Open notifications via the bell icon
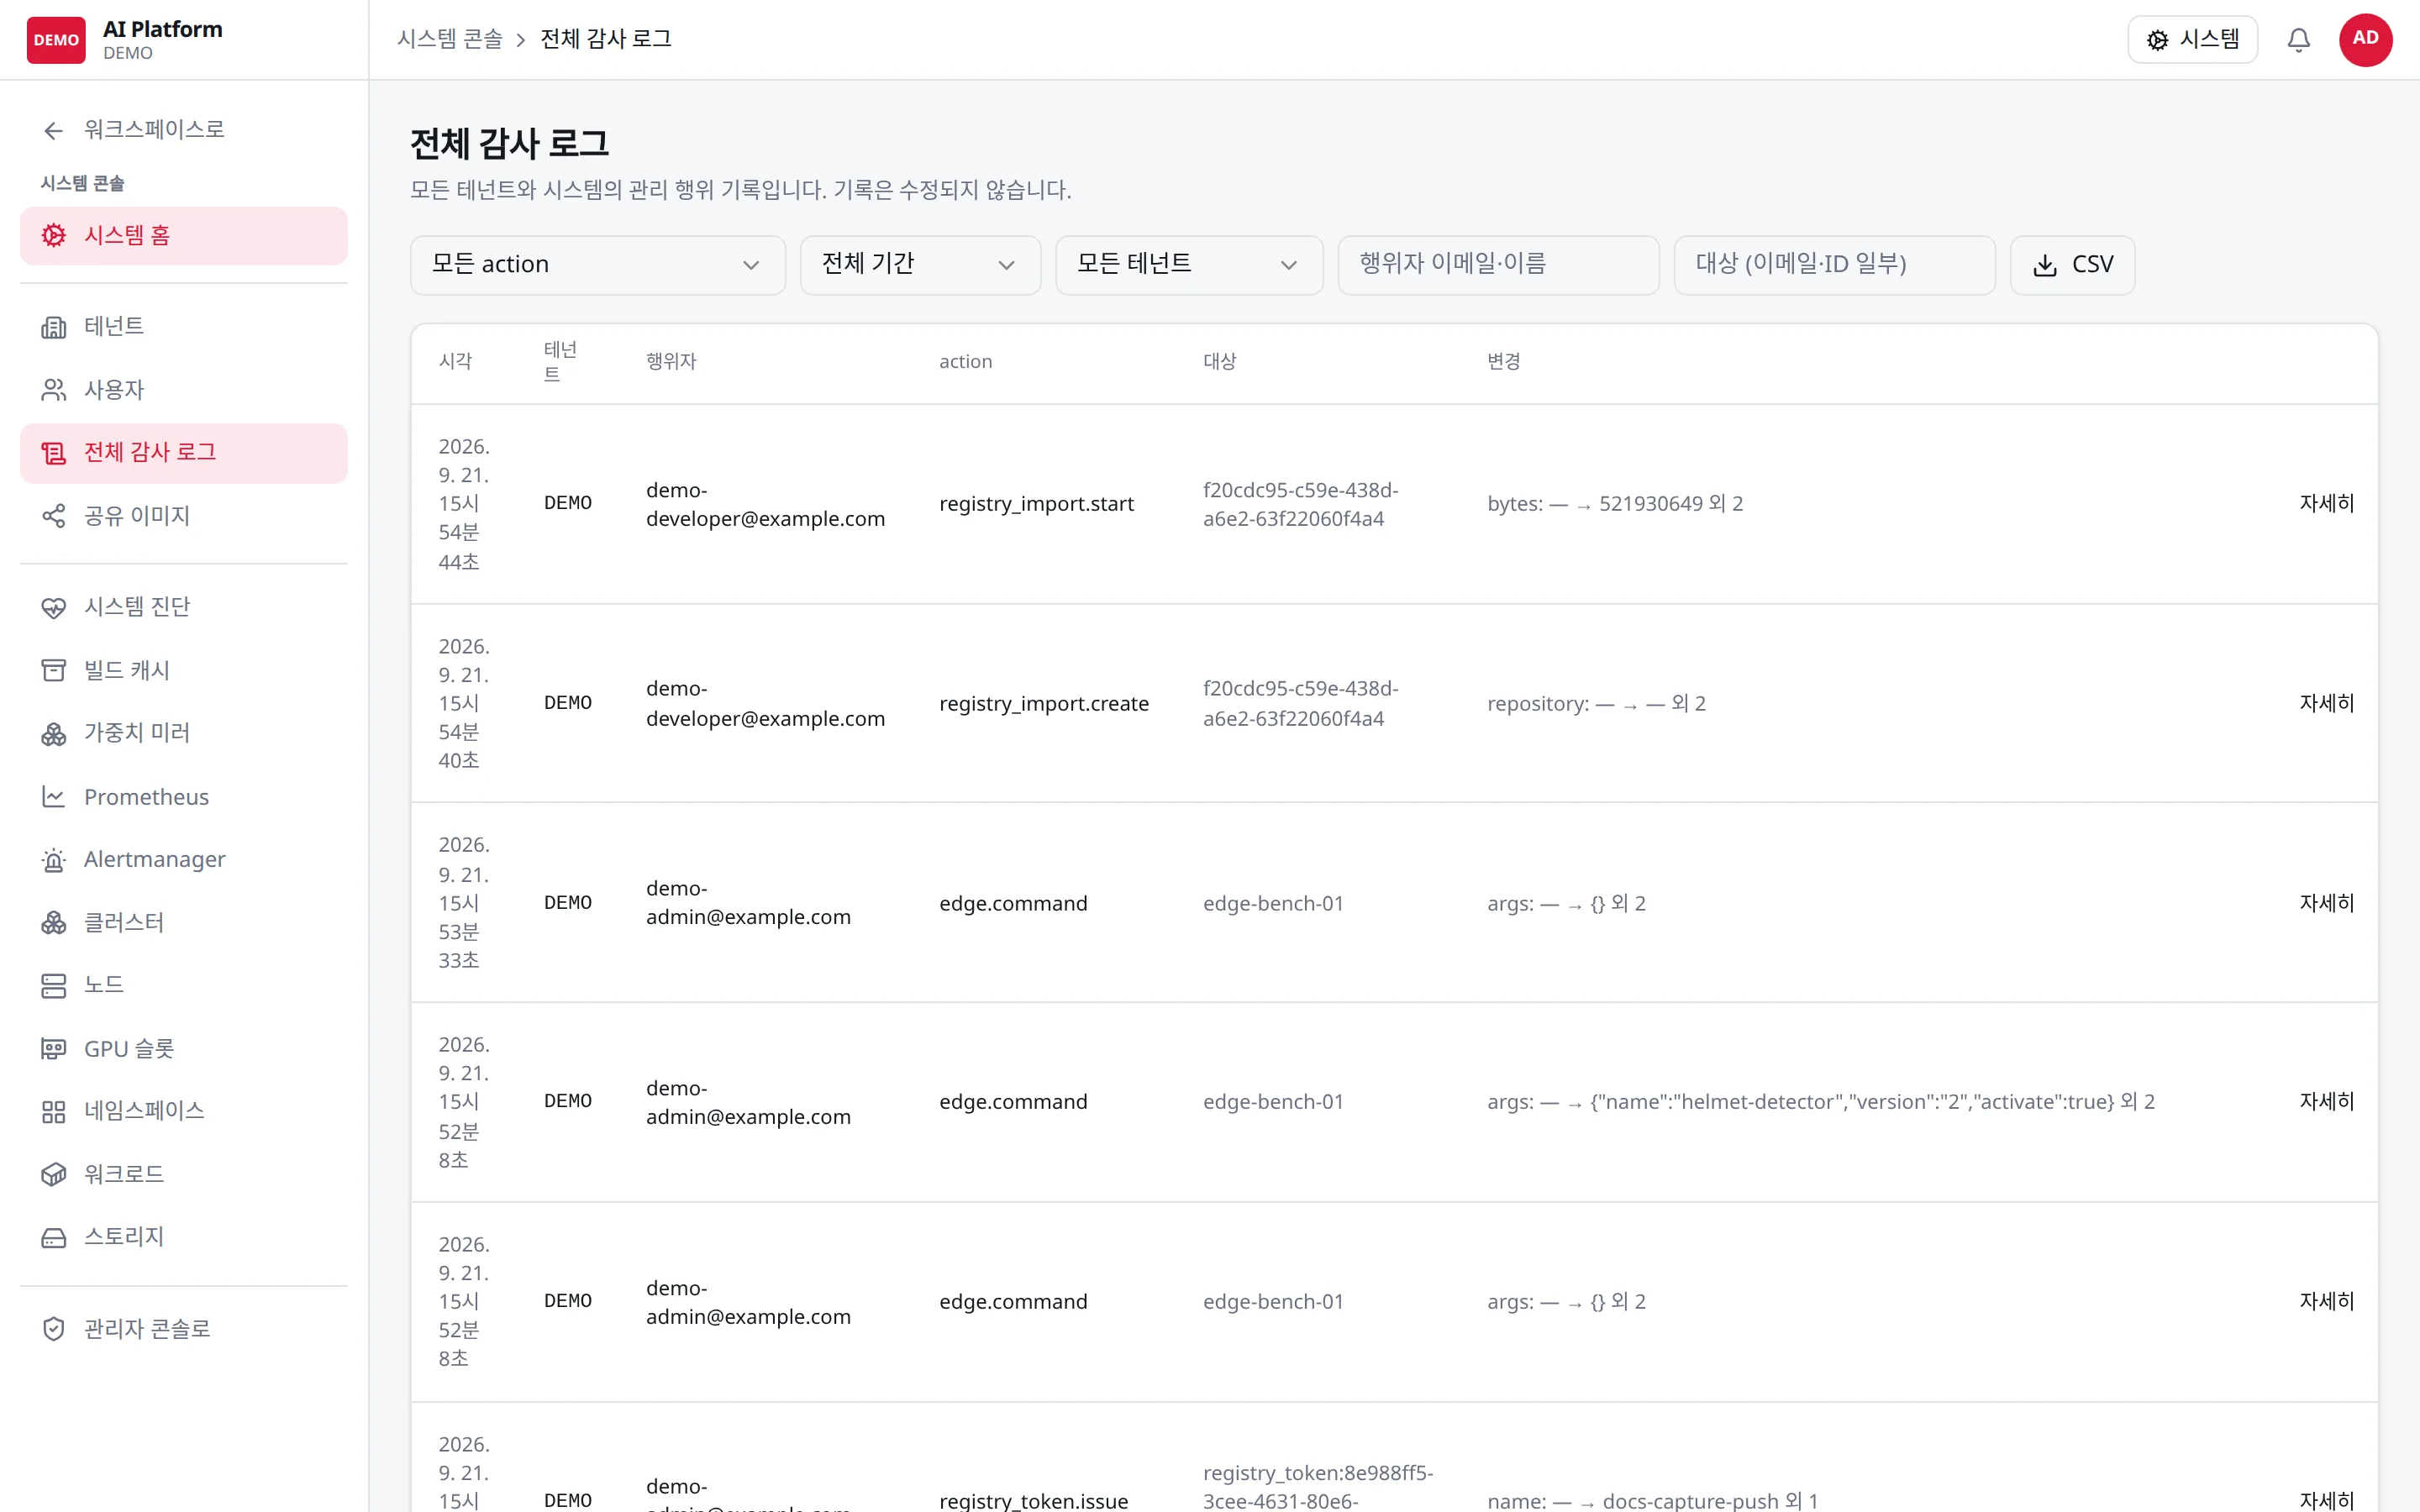2420x1512 pixels. pyautogui.click(x=2299, y=40)
